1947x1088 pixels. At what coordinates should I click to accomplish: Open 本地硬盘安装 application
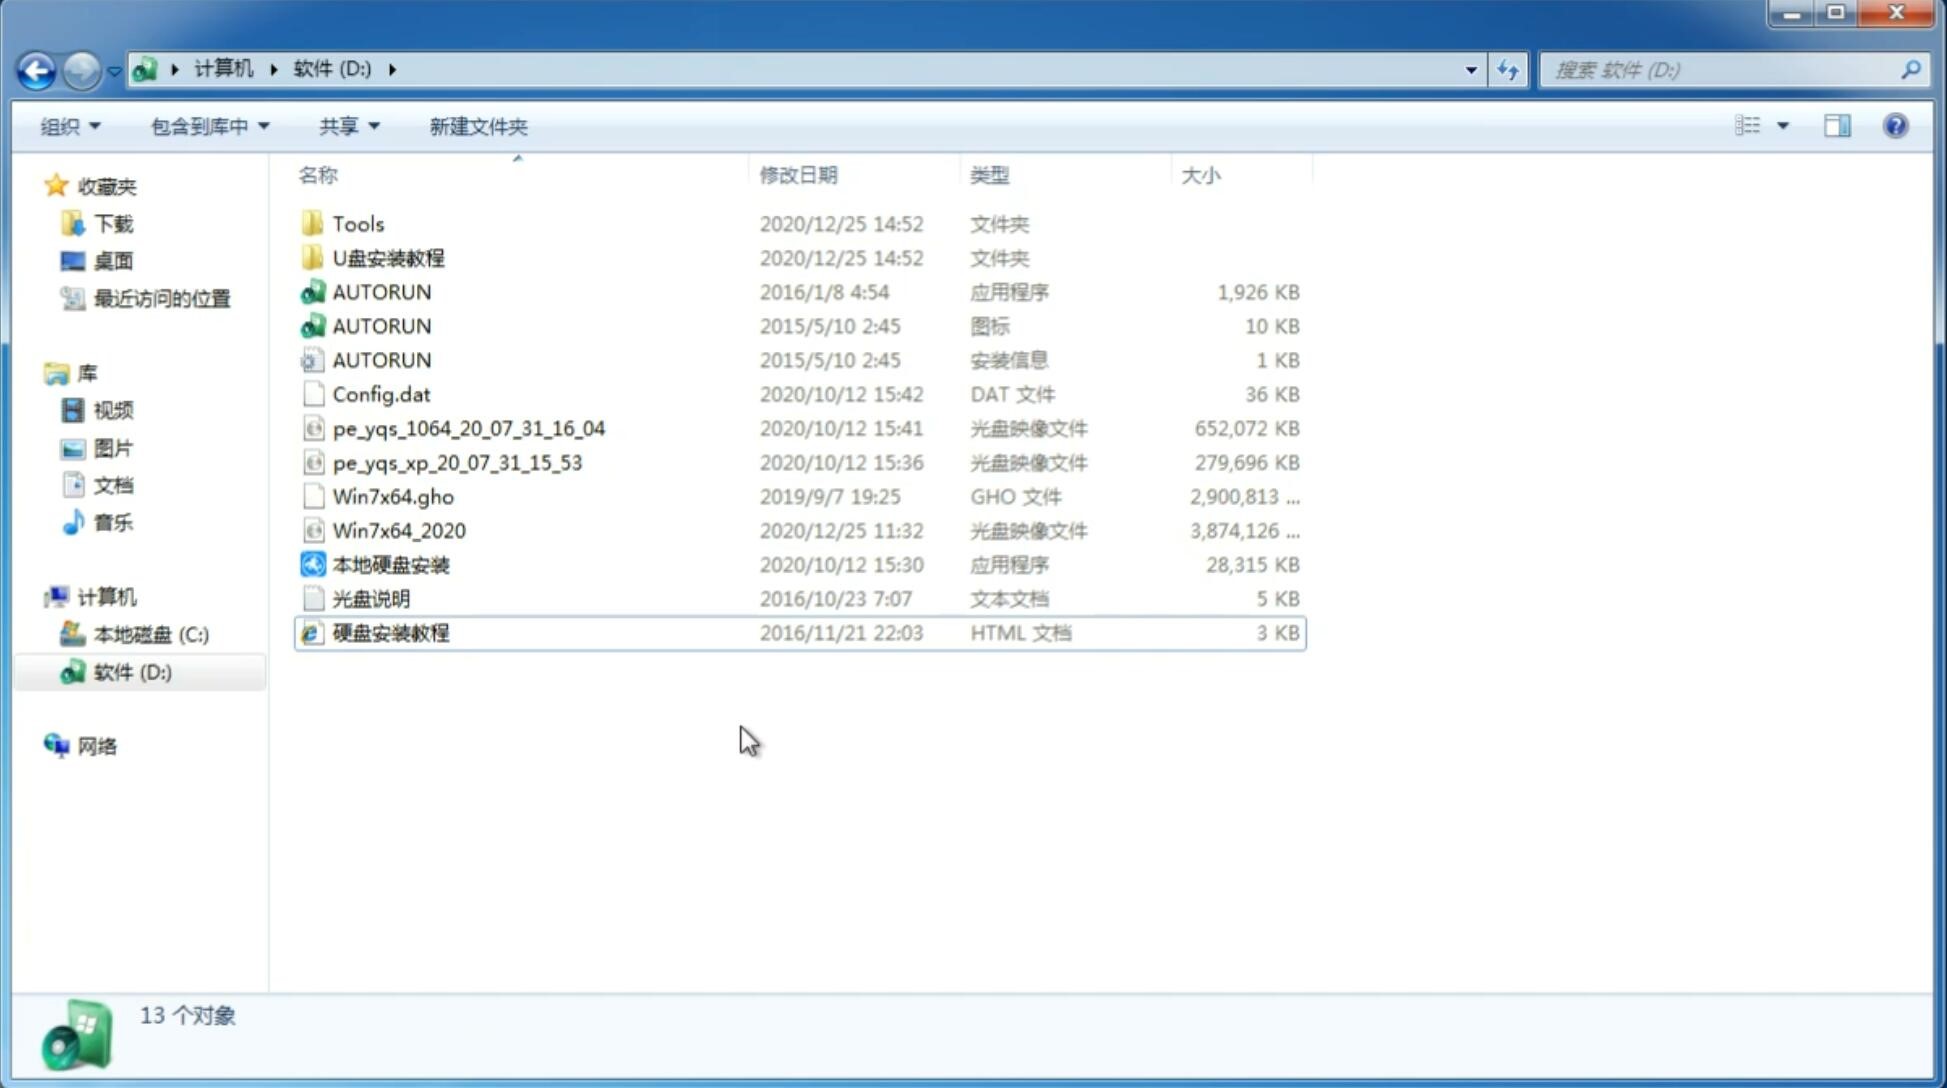[x=390, y=564]
